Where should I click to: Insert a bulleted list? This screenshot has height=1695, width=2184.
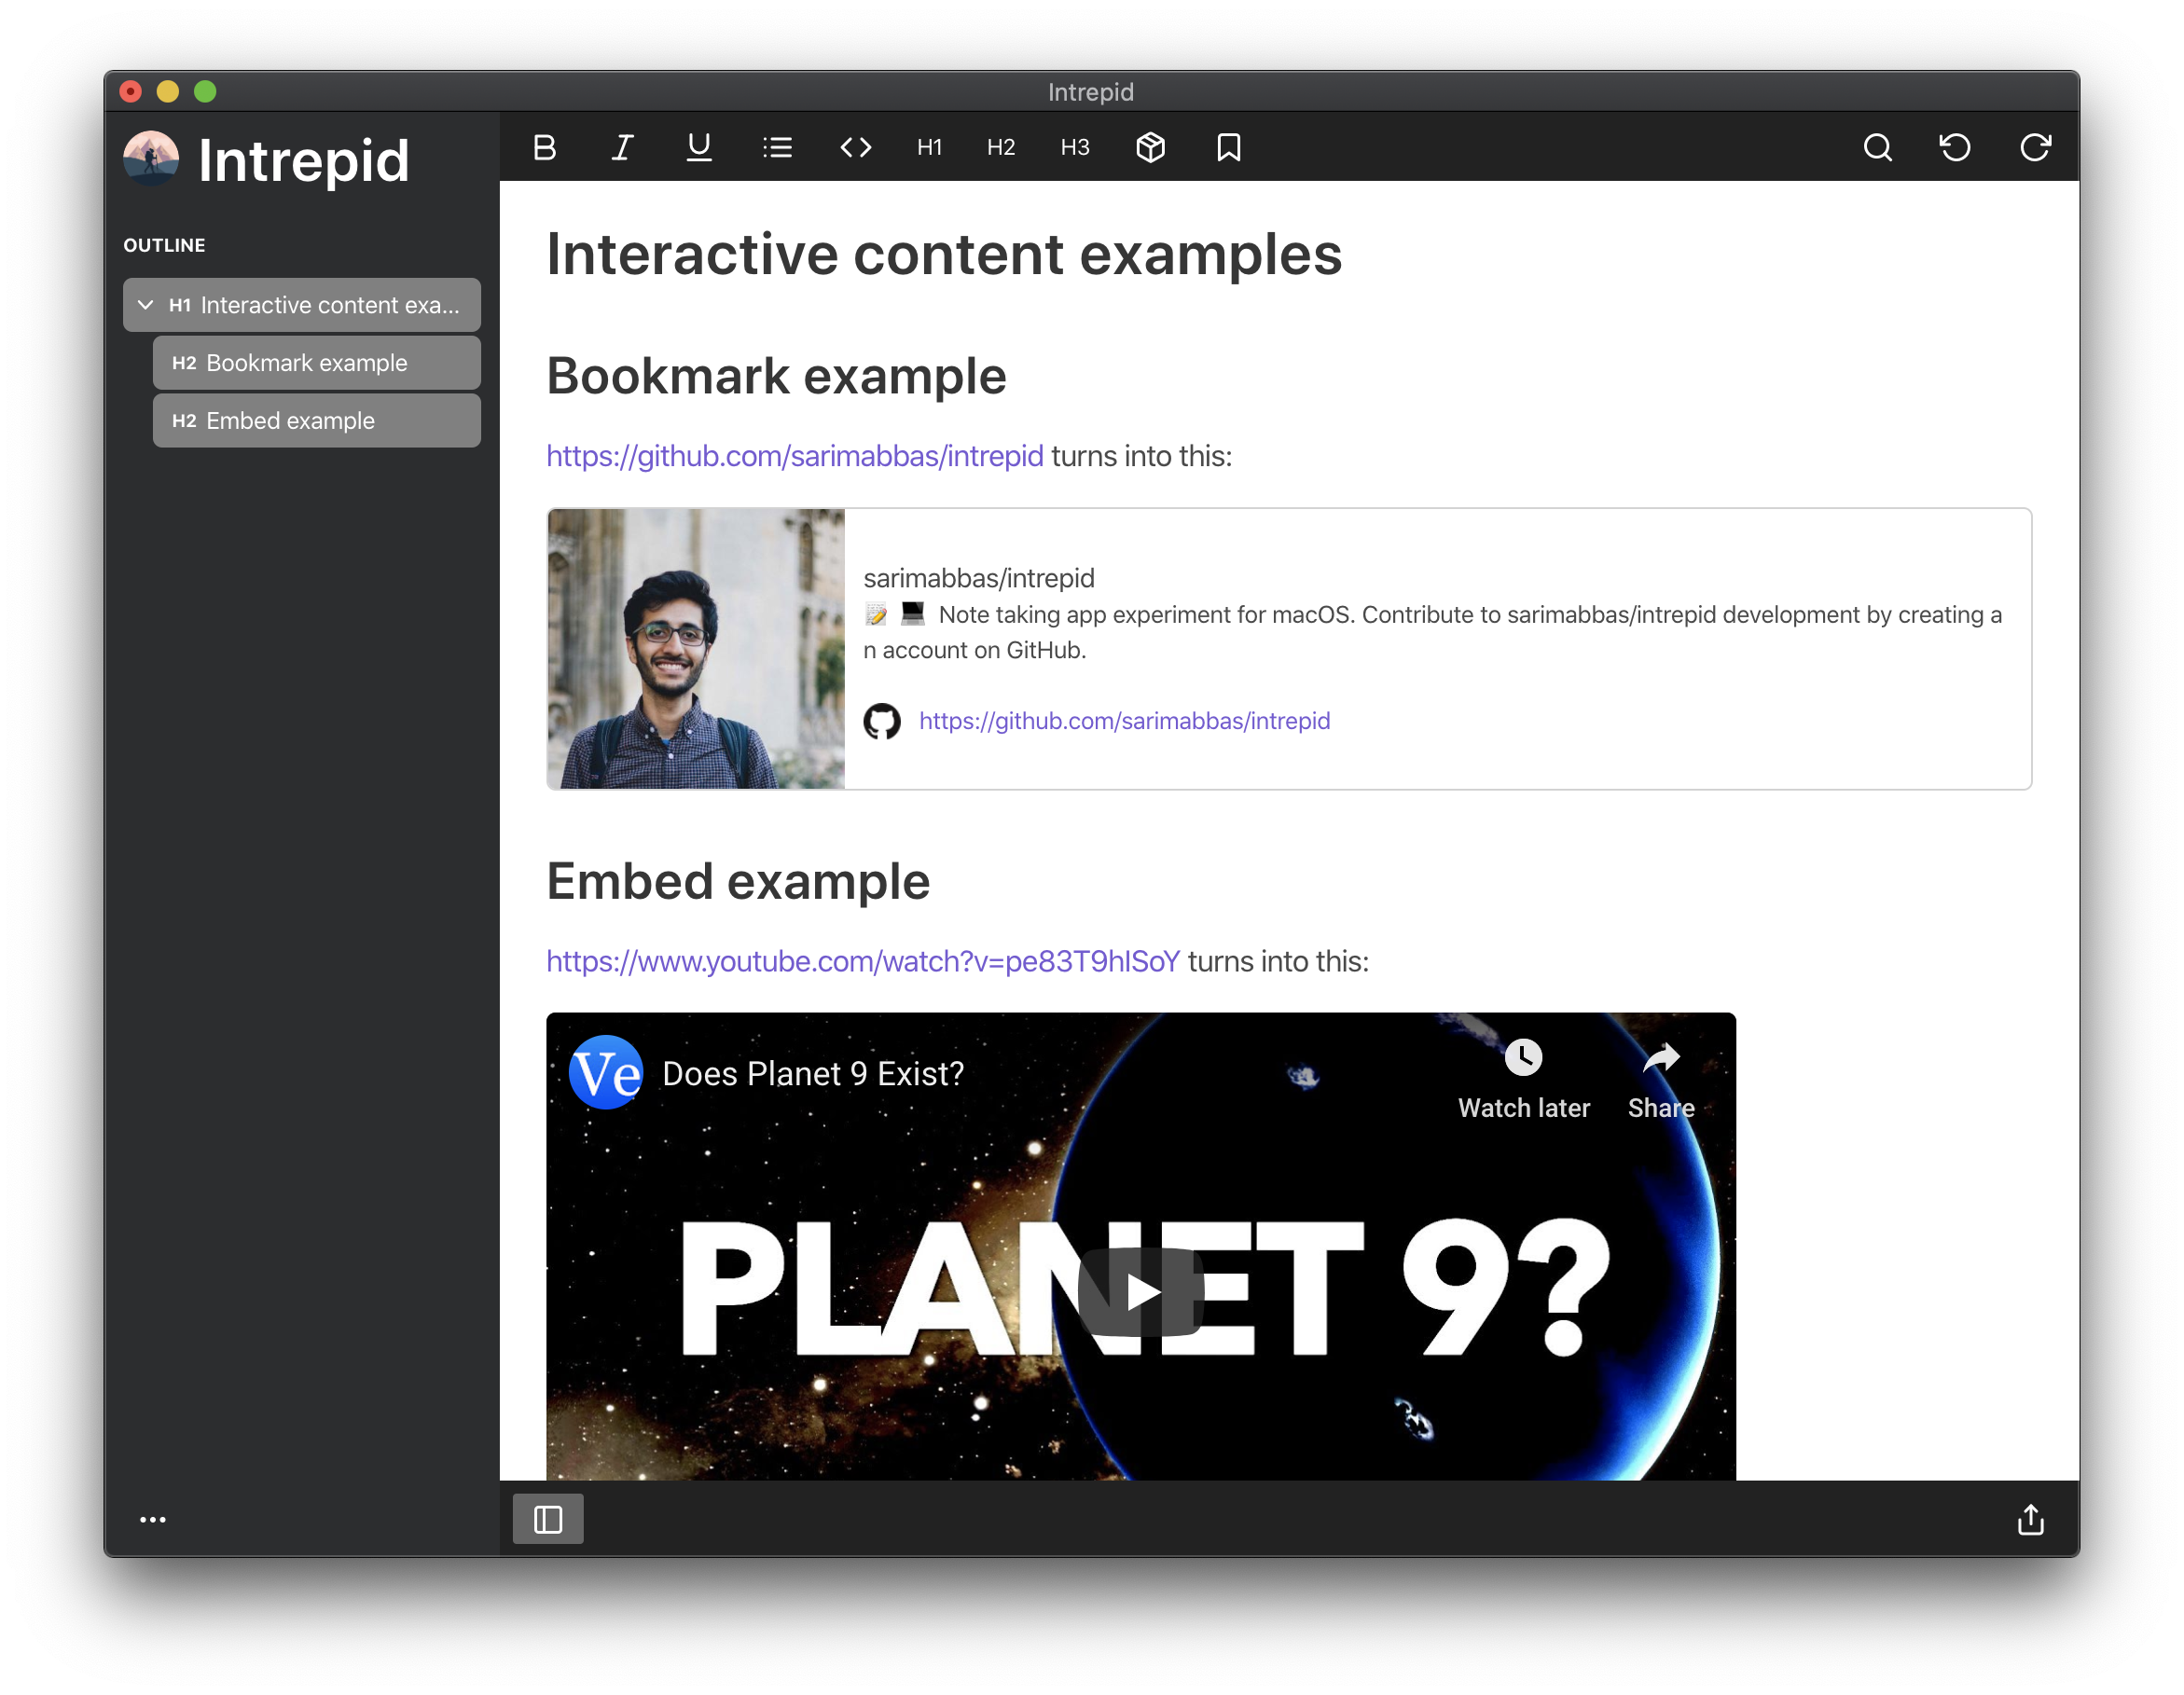(777, 148)
